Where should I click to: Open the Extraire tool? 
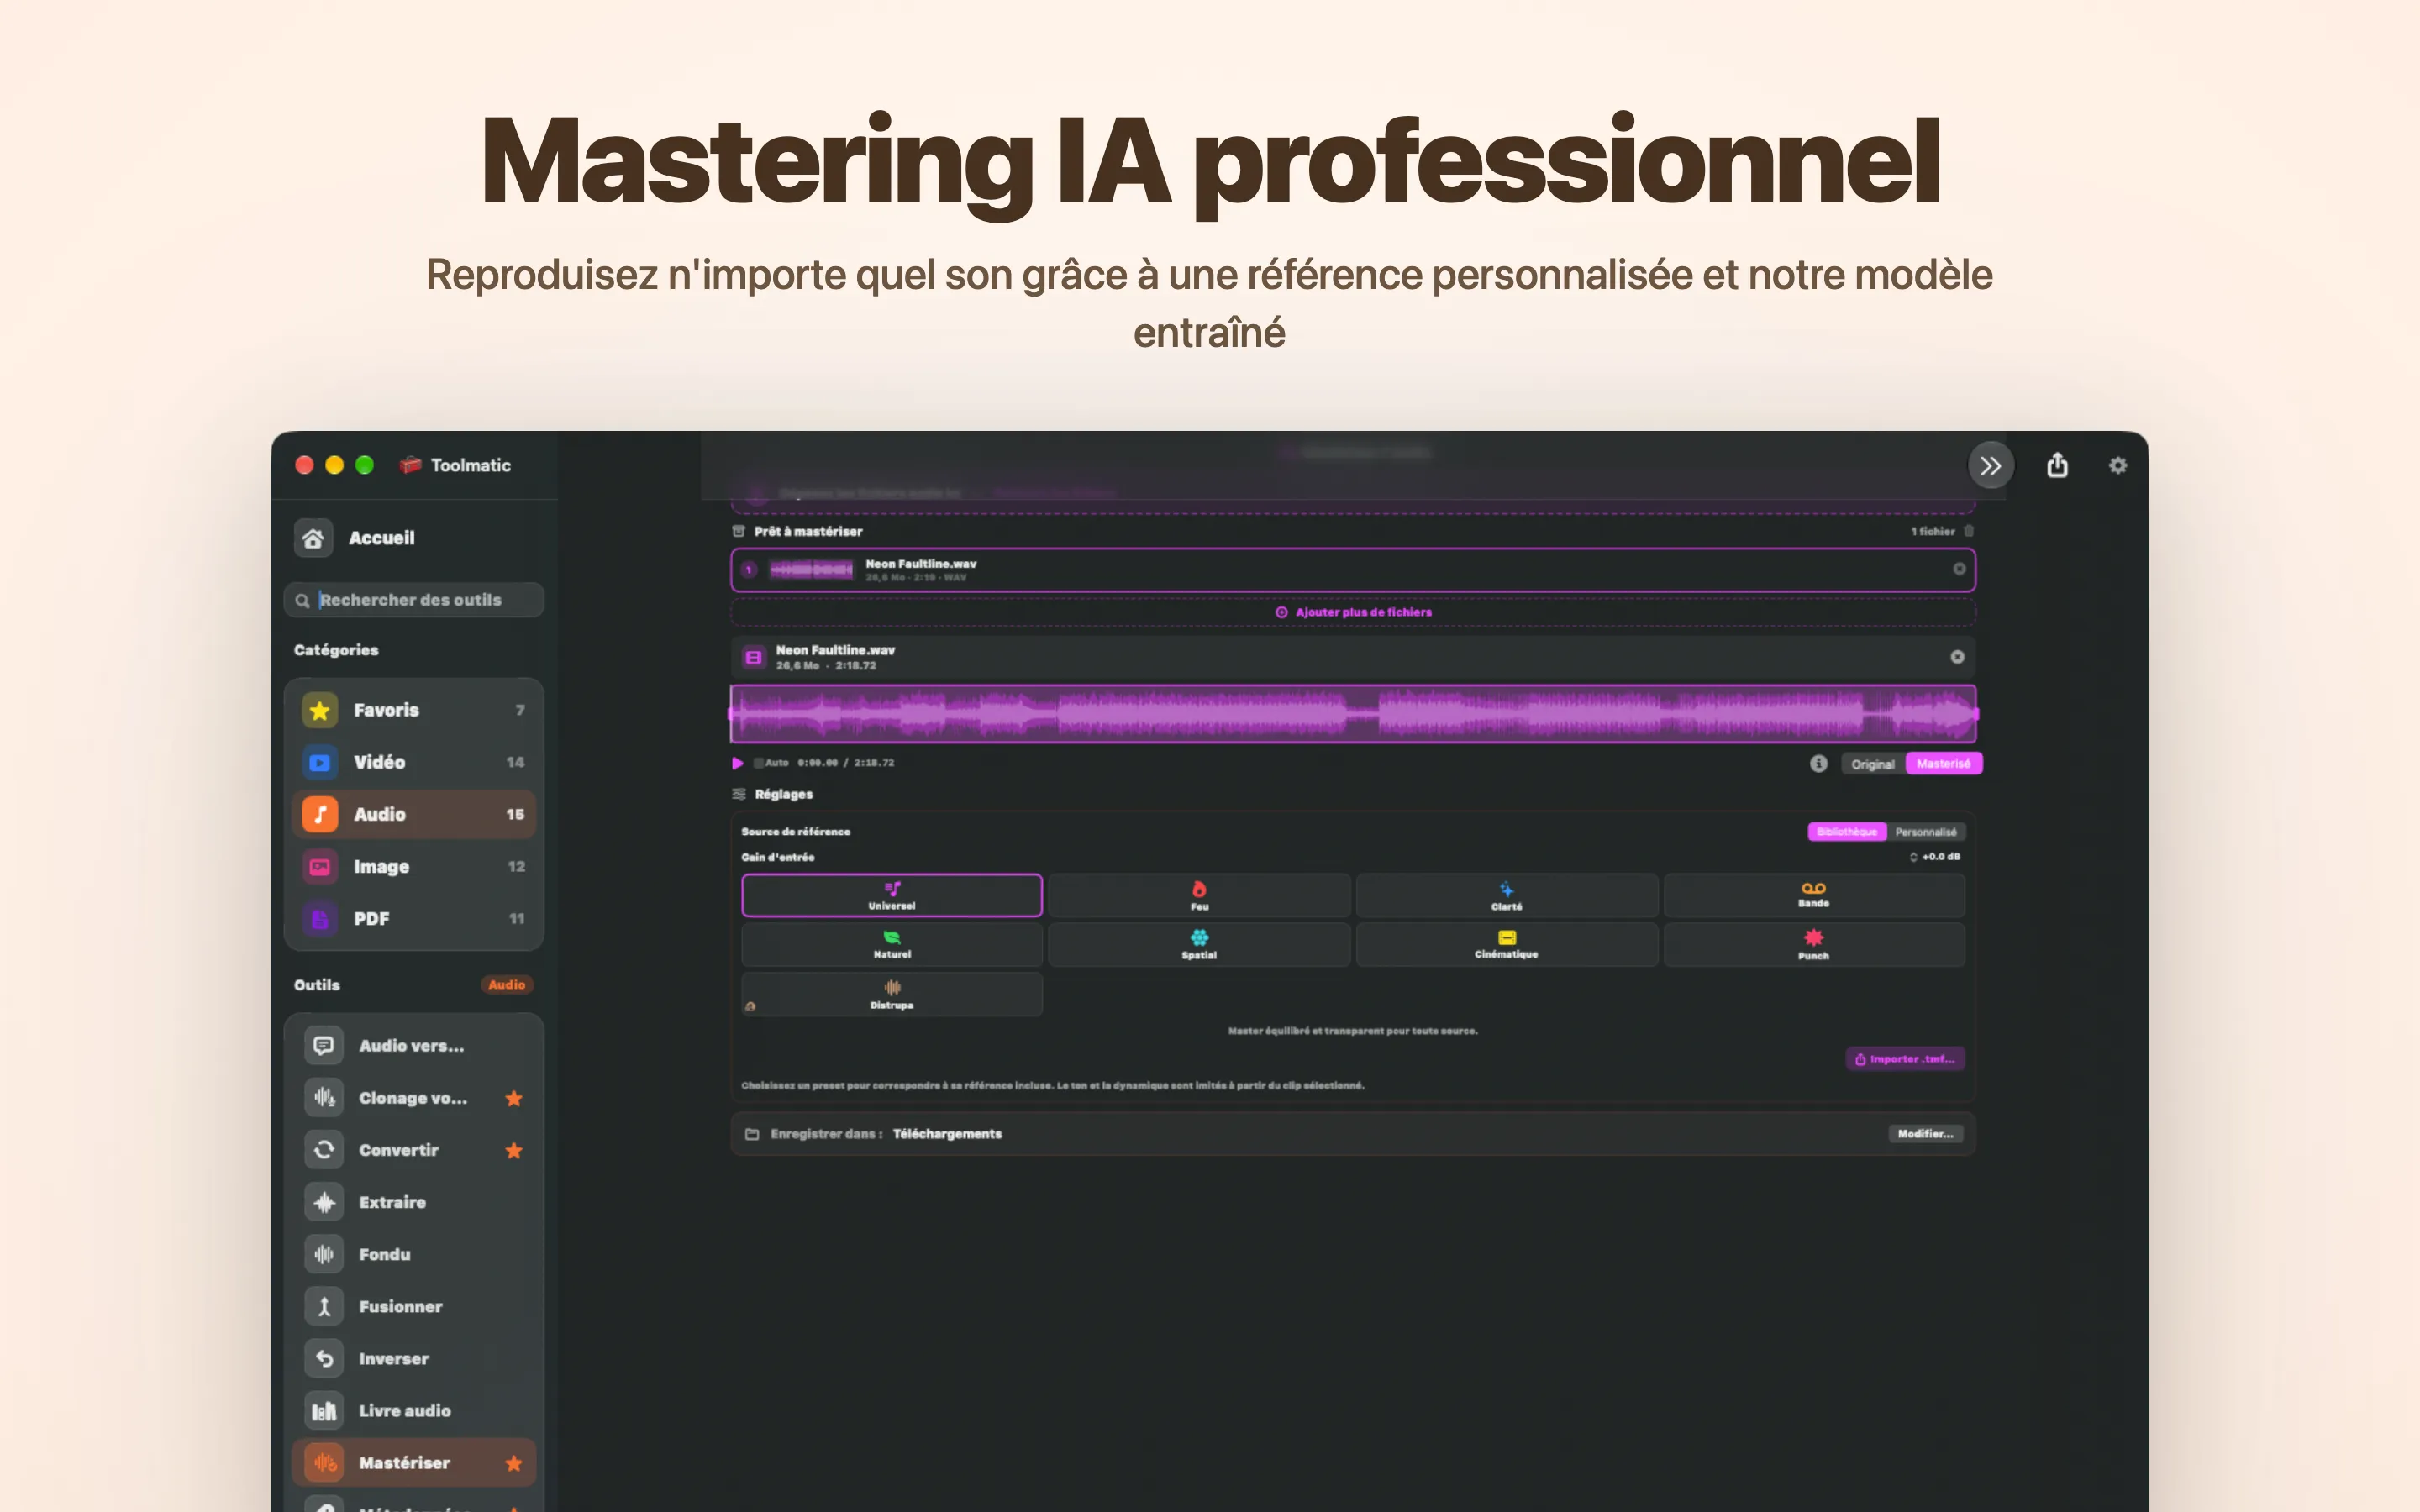point(413,1202)
